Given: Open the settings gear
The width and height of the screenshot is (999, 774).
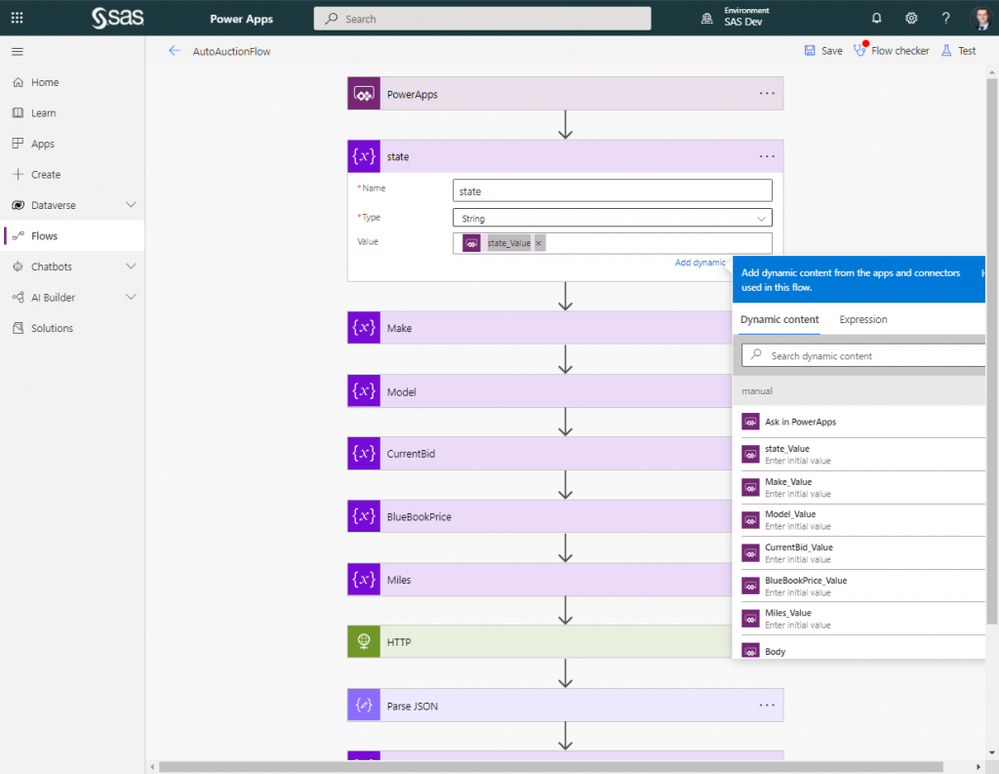Looking at the screenshot, I should [x=911, y=18].
